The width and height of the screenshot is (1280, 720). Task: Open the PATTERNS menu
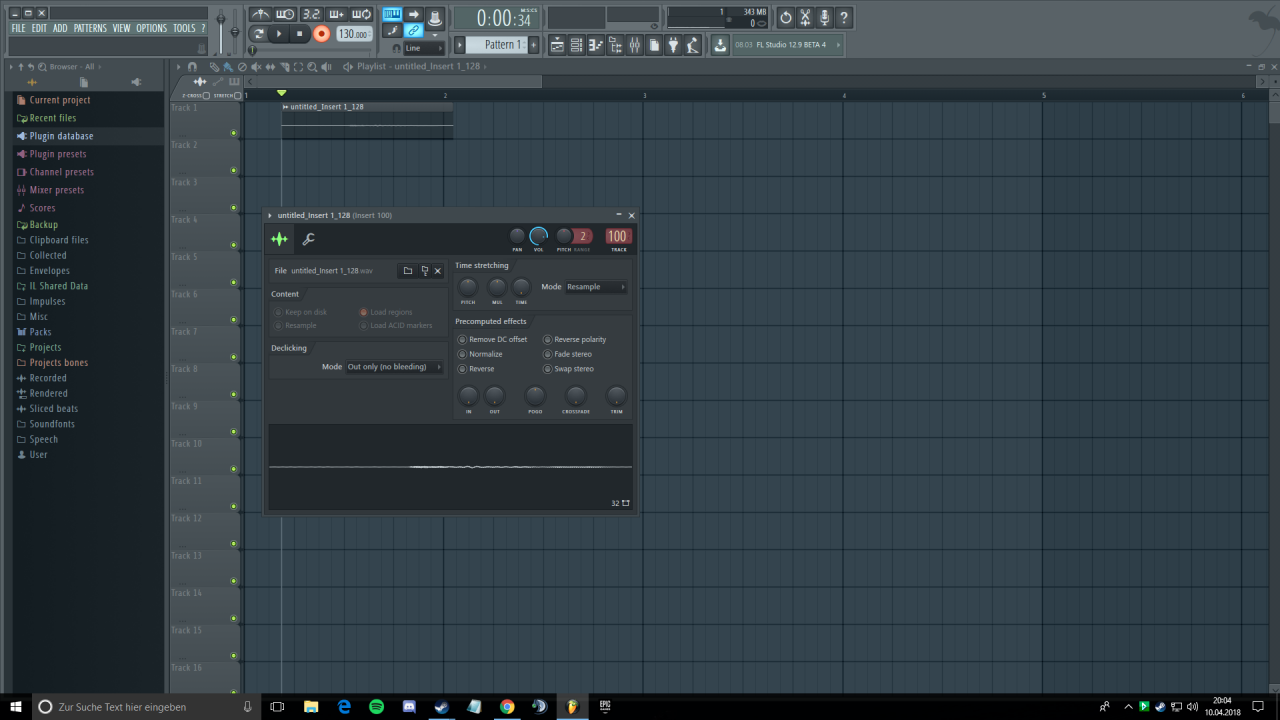[x=90, y=28]
